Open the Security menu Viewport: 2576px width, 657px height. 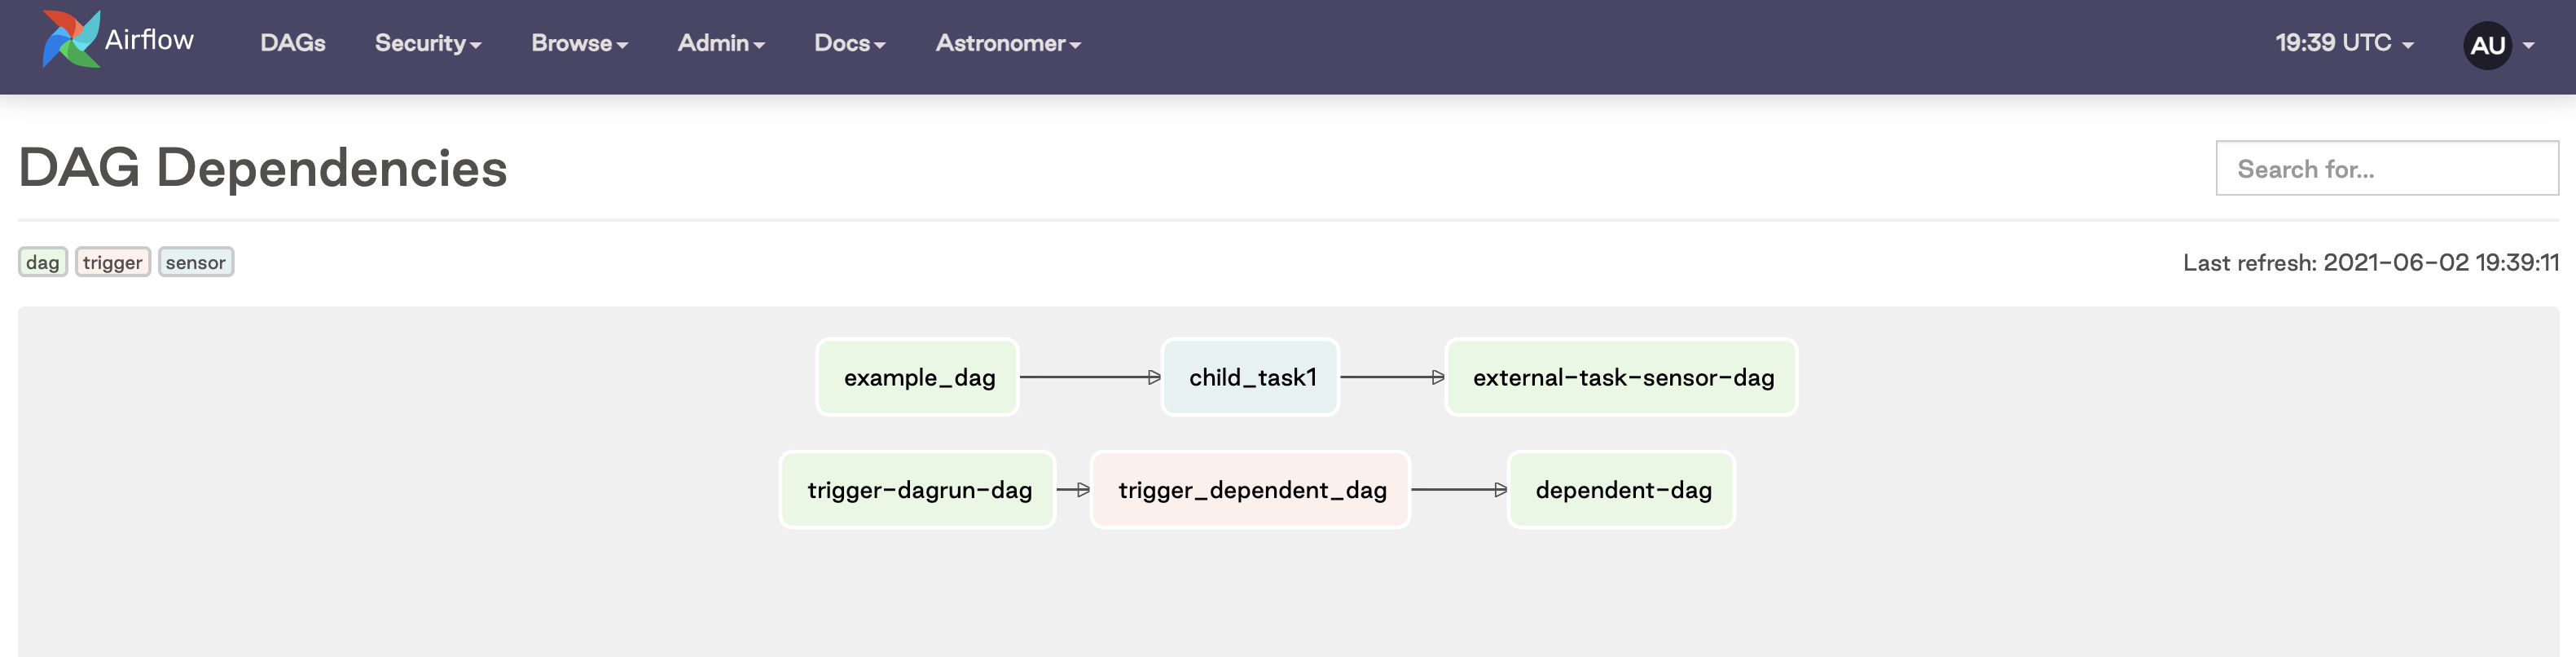coord(427,43)
